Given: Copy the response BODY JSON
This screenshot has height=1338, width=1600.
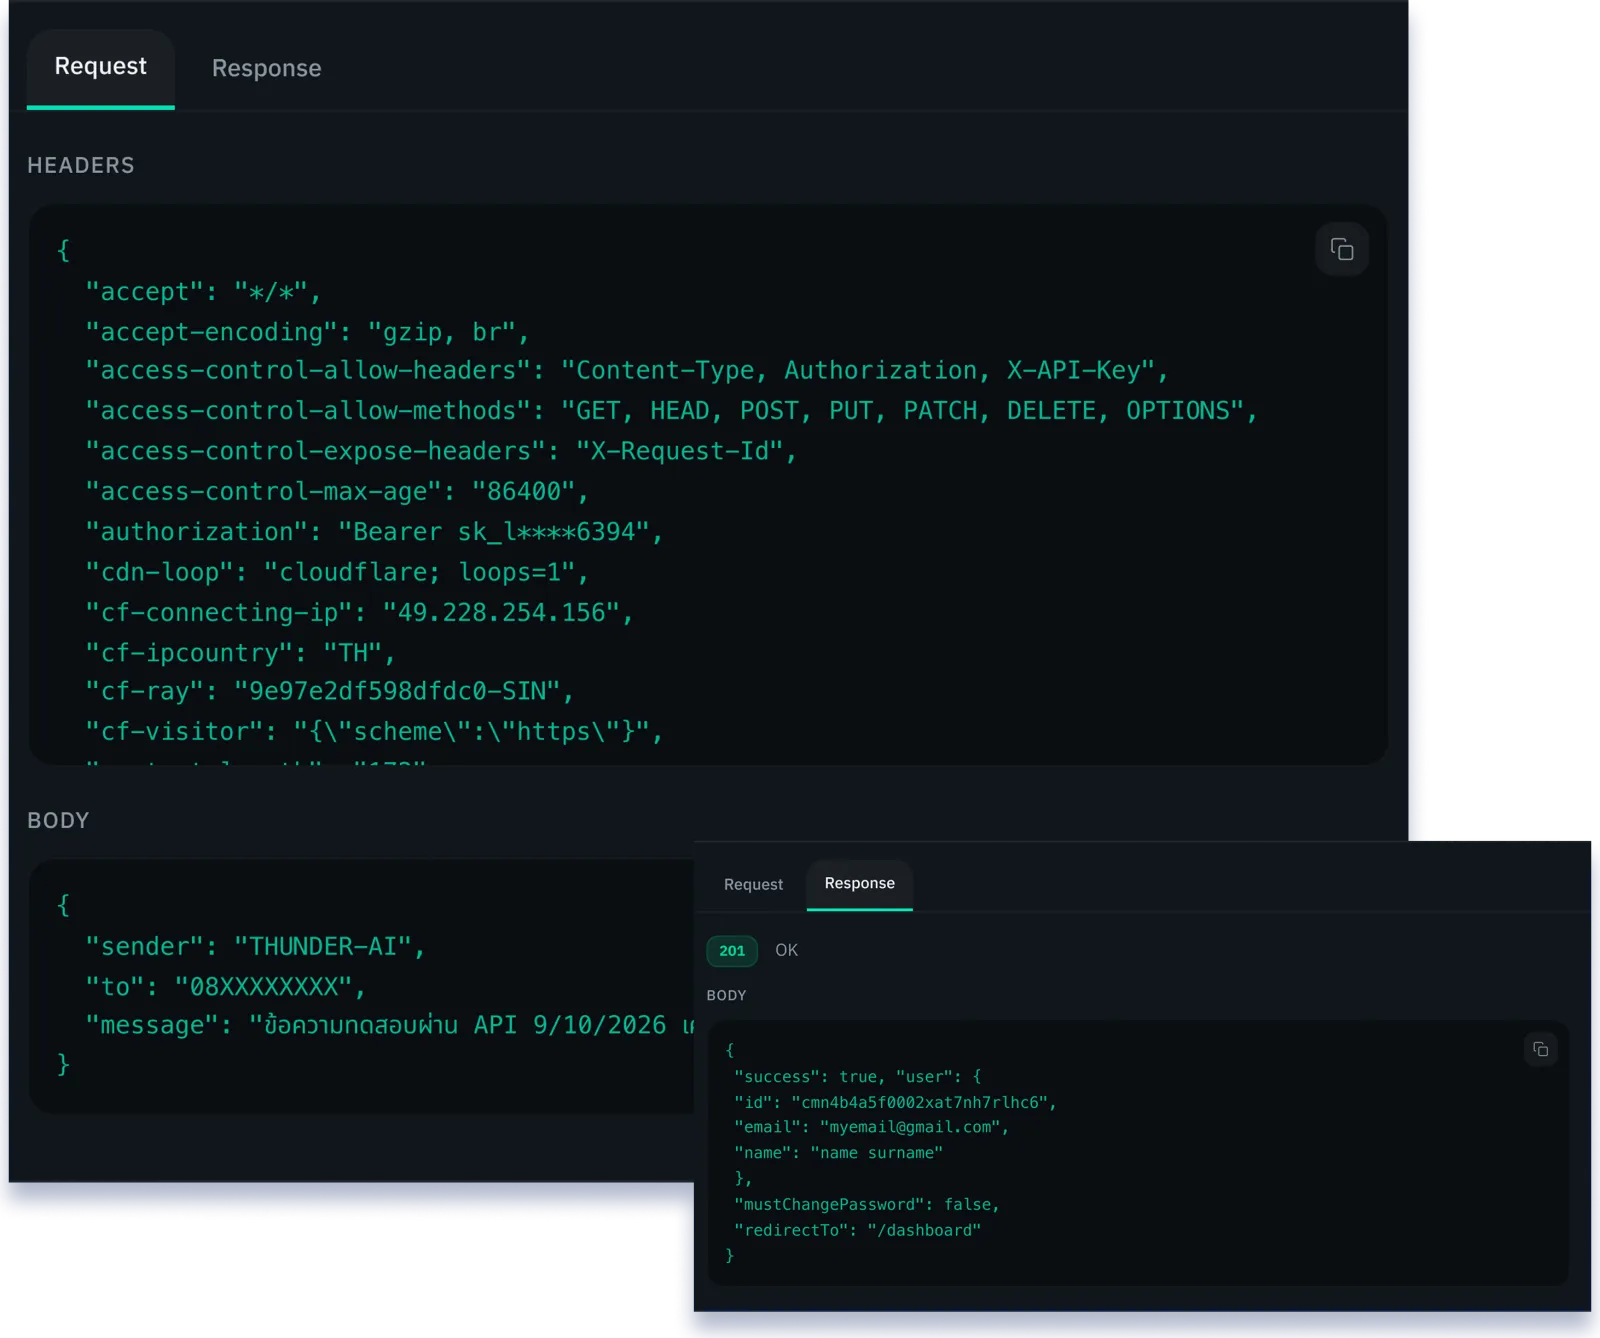Looking at the screenshot, I should [1541, 1049].
